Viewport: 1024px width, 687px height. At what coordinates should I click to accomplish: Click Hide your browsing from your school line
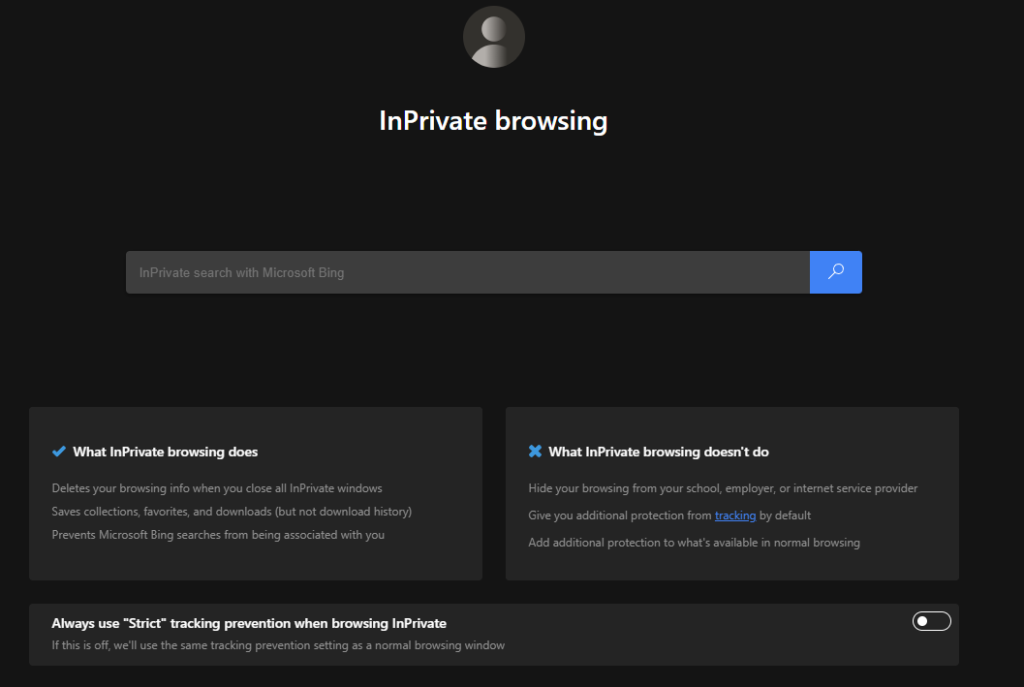click(x=723, y=488)
